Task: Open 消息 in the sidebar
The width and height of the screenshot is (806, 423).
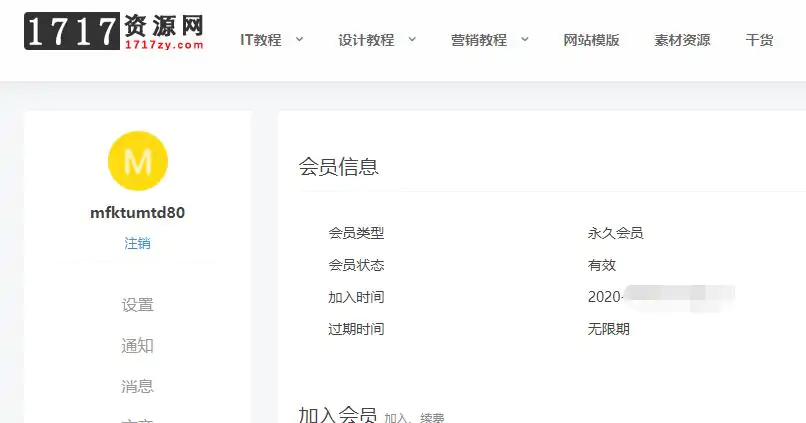Action: tap(137, 386)
